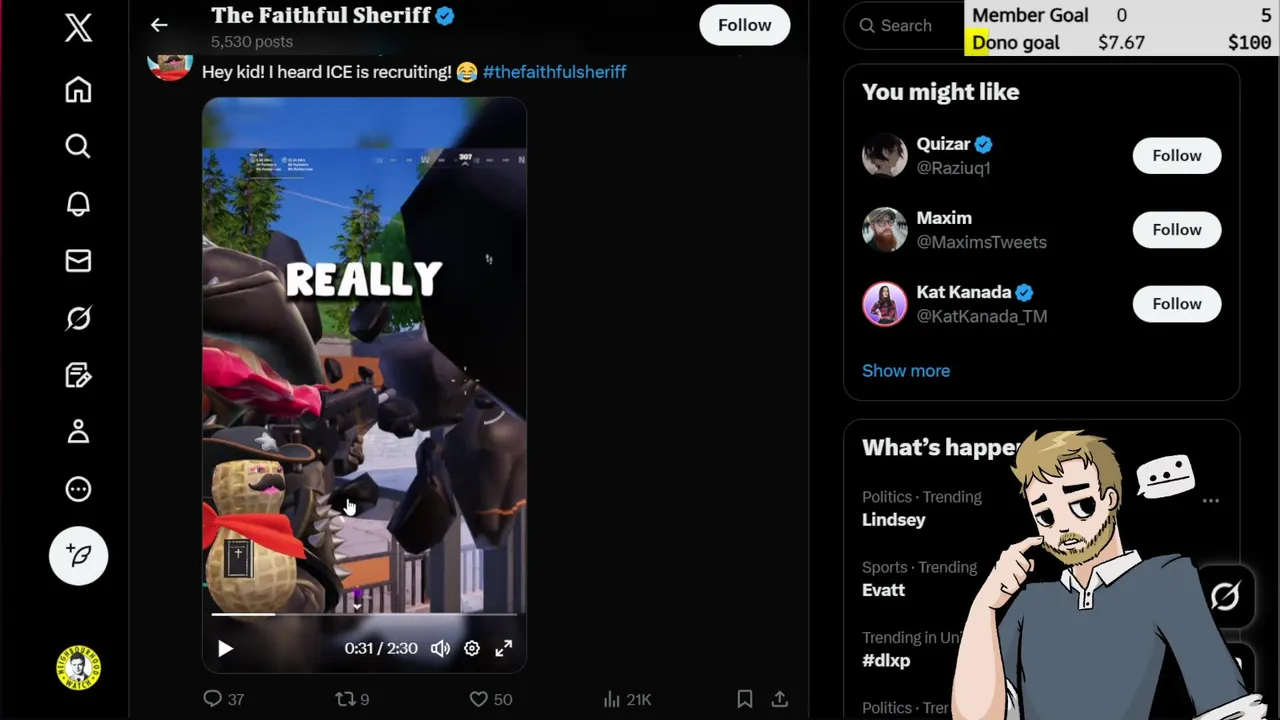Open video settings gear menu
The image size is (1280, 720).
click(472, 648)
